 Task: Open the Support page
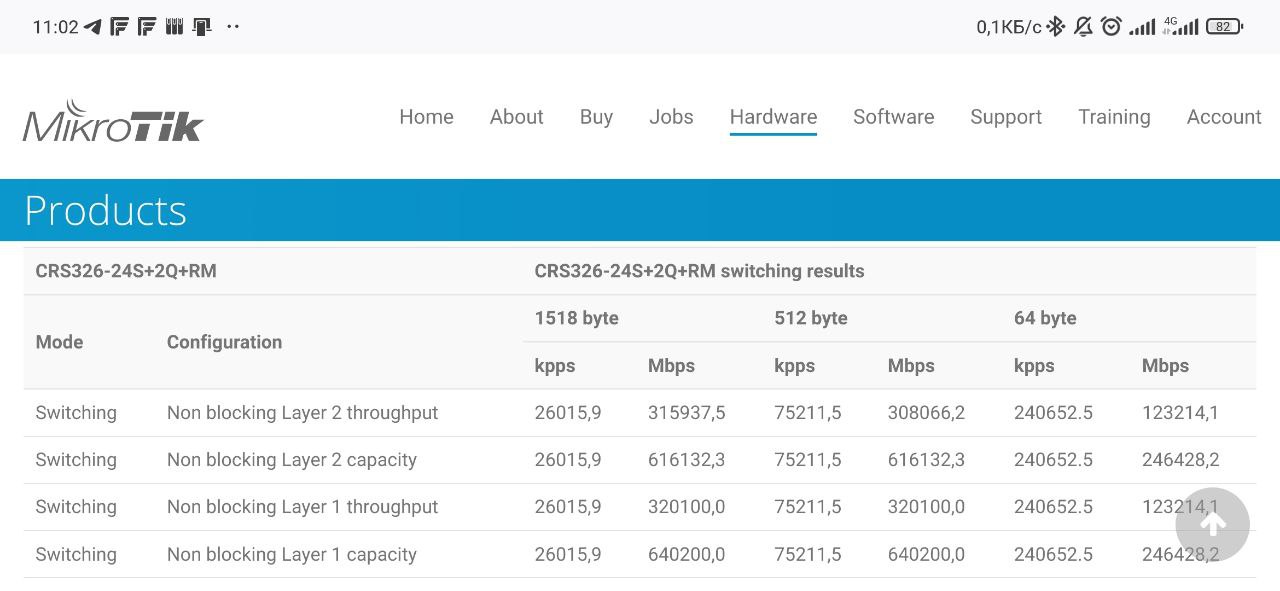[1006, 117]
